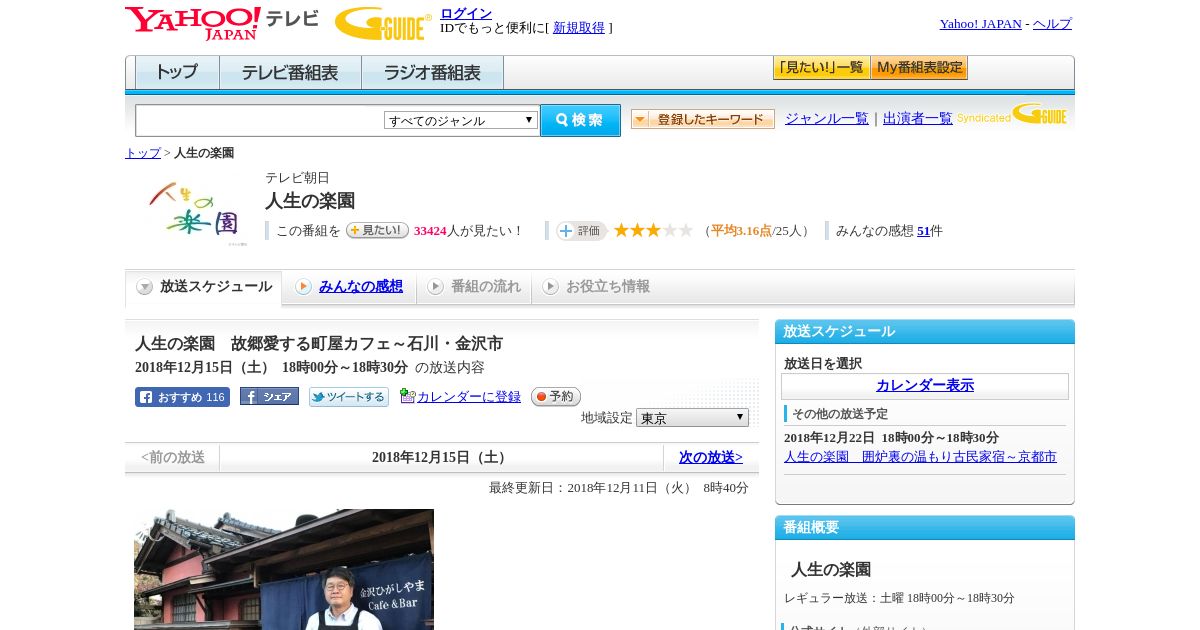Click the 人生の楽園 program logo image

195,212
